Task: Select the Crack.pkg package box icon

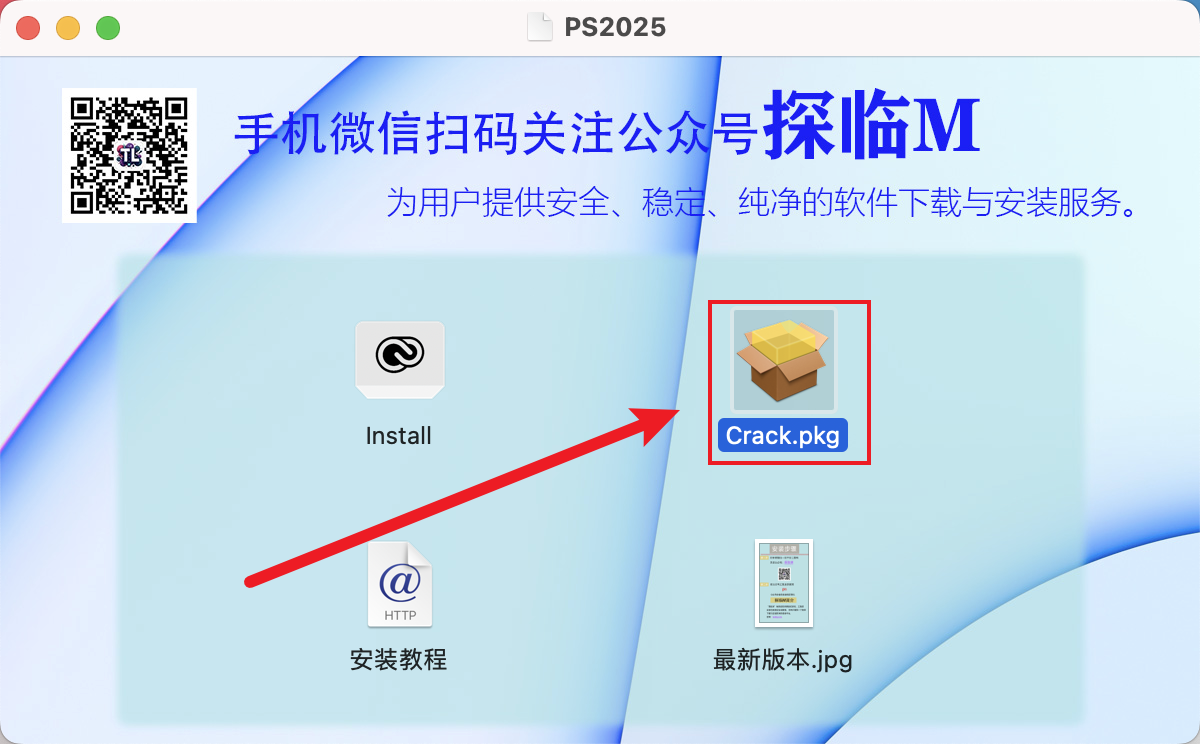Action: 783,359
